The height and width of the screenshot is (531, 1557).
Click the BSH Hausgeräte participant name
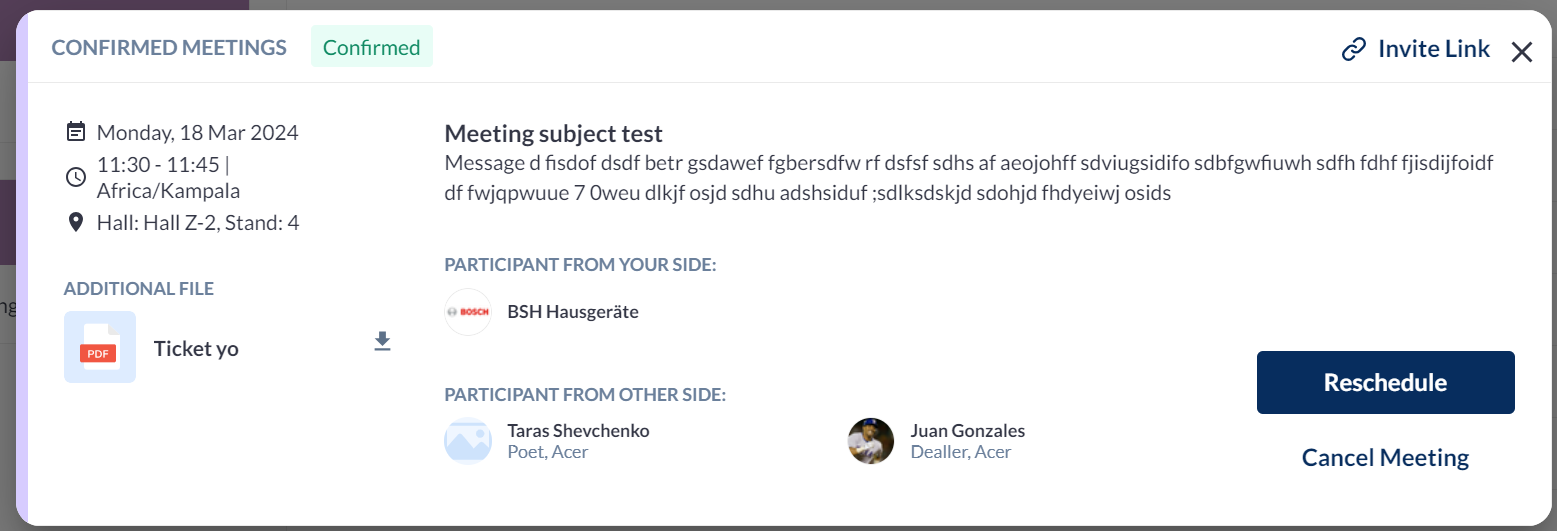[x=573, y=312]
